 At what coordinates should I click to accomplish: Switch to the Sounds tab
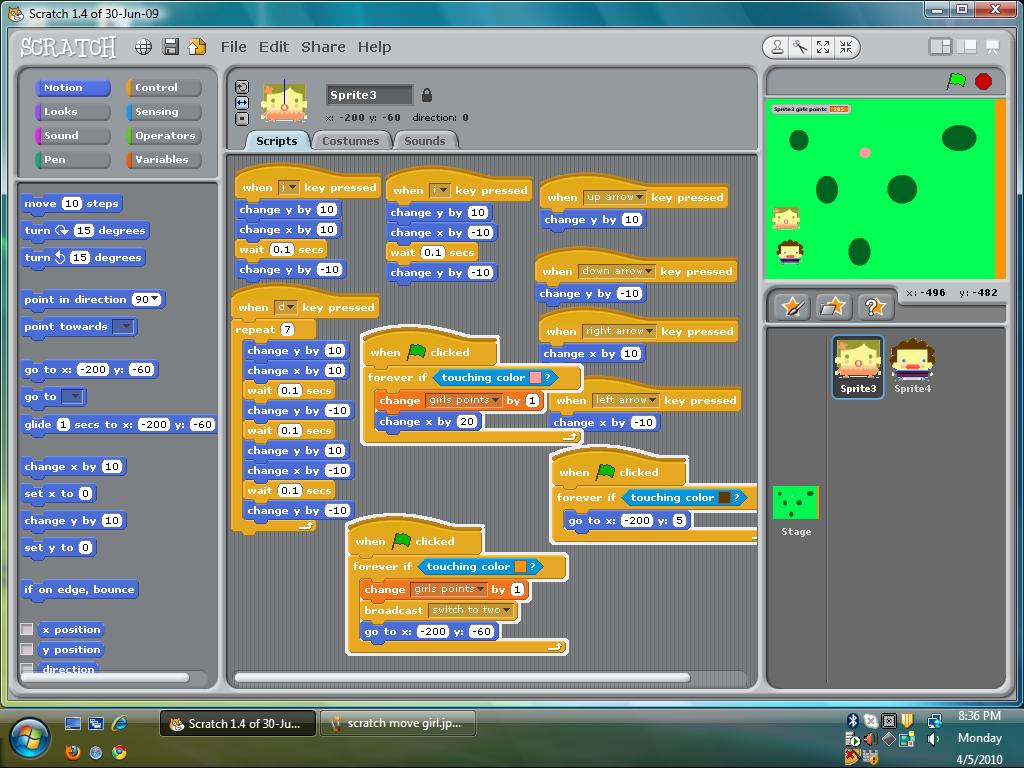pyautogui.click(x=424, y=140)
